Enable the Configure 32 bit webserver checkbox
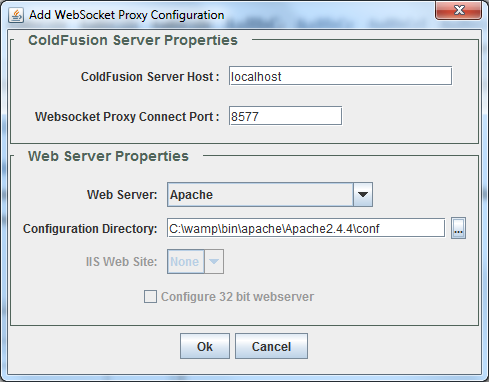 (x=150, y=297)
